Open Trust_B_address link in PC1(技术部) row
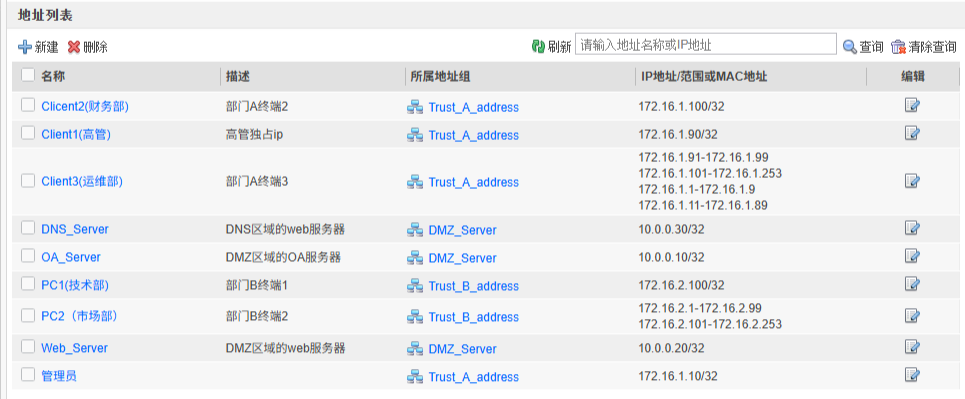 (x=473, y=286)
